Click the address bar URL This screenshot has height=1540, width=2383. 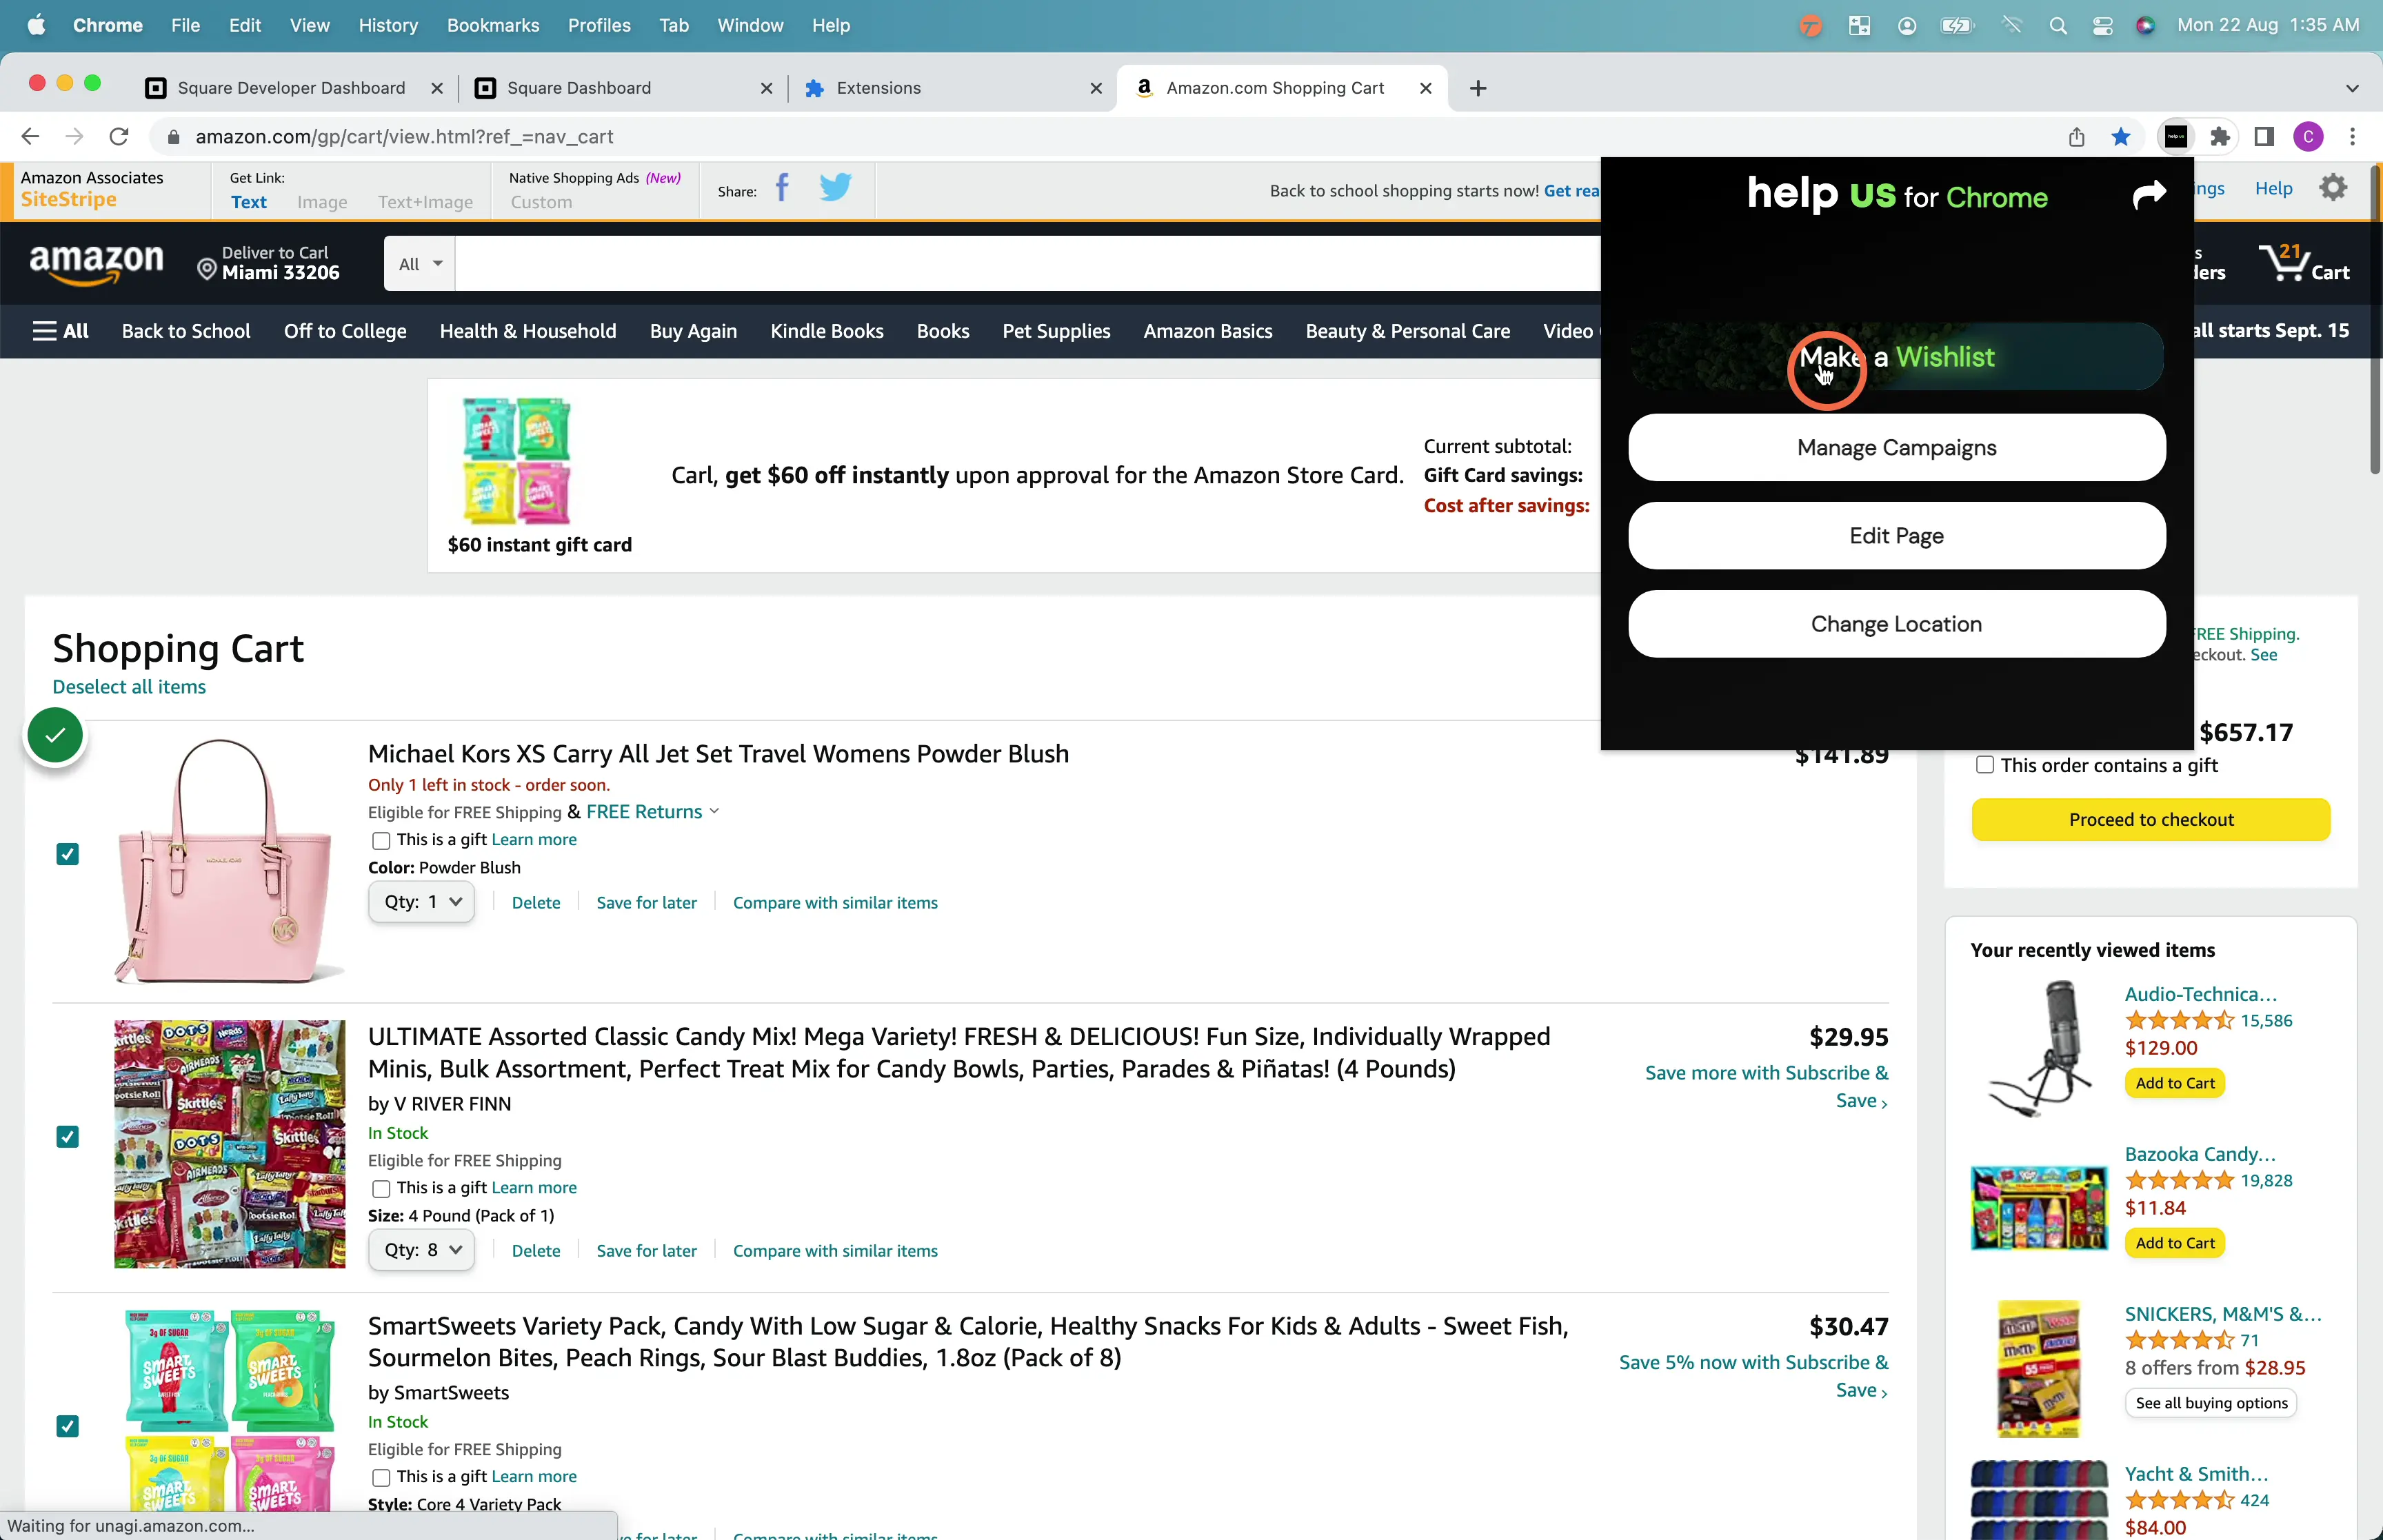[x=404, y=137]
